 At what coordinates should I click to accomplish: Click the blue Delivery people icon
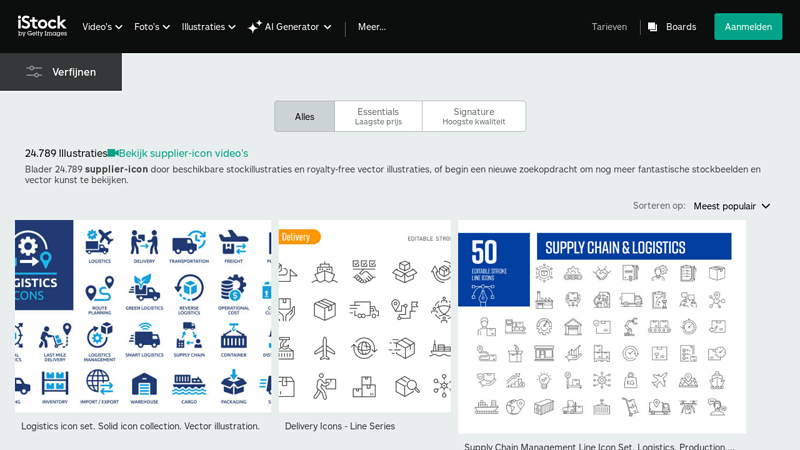[144, 242]
